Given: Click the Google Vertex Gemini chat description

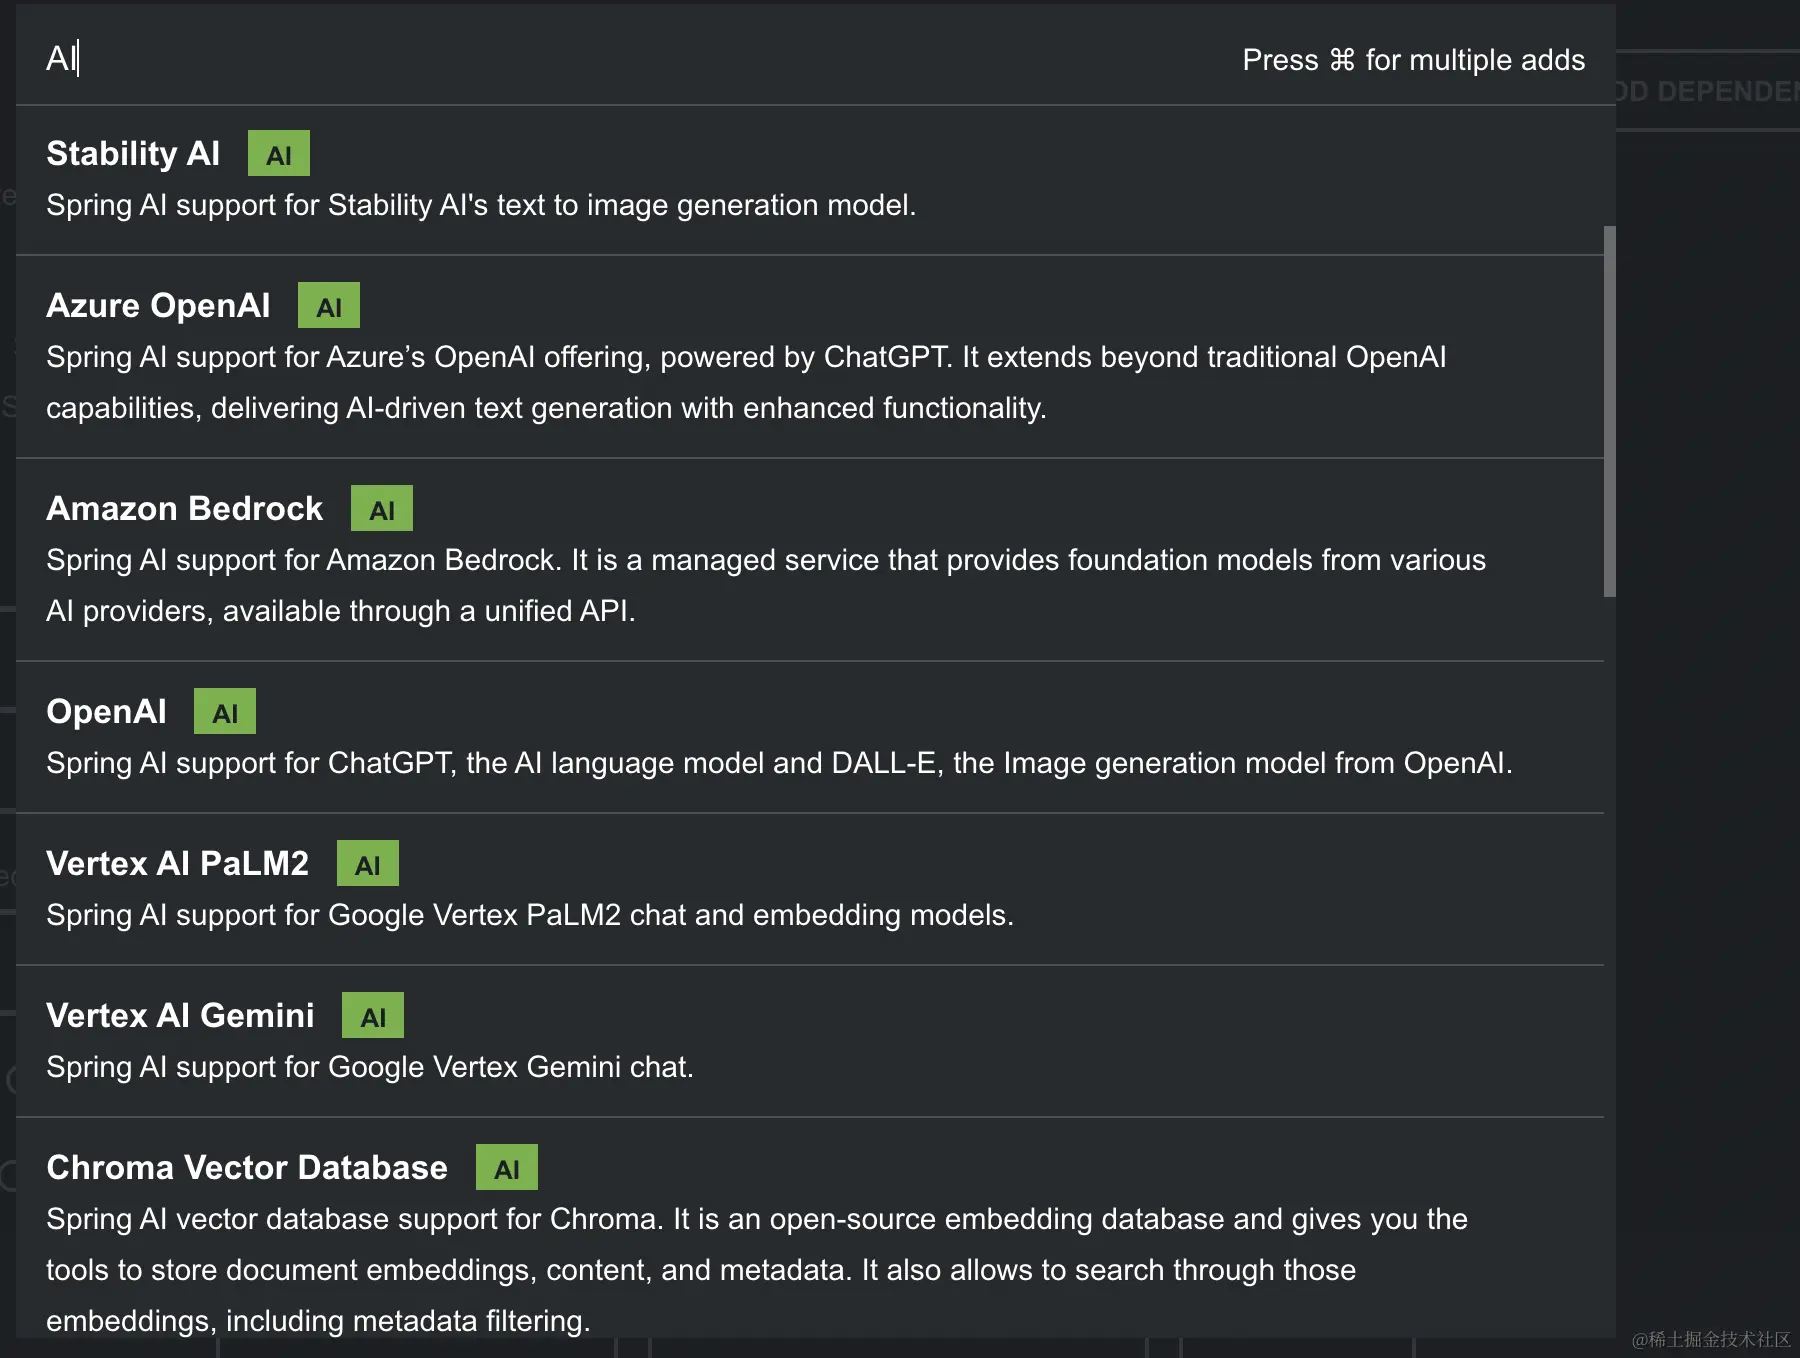Looking at the screenshot, I should (x=370, y=1068).
